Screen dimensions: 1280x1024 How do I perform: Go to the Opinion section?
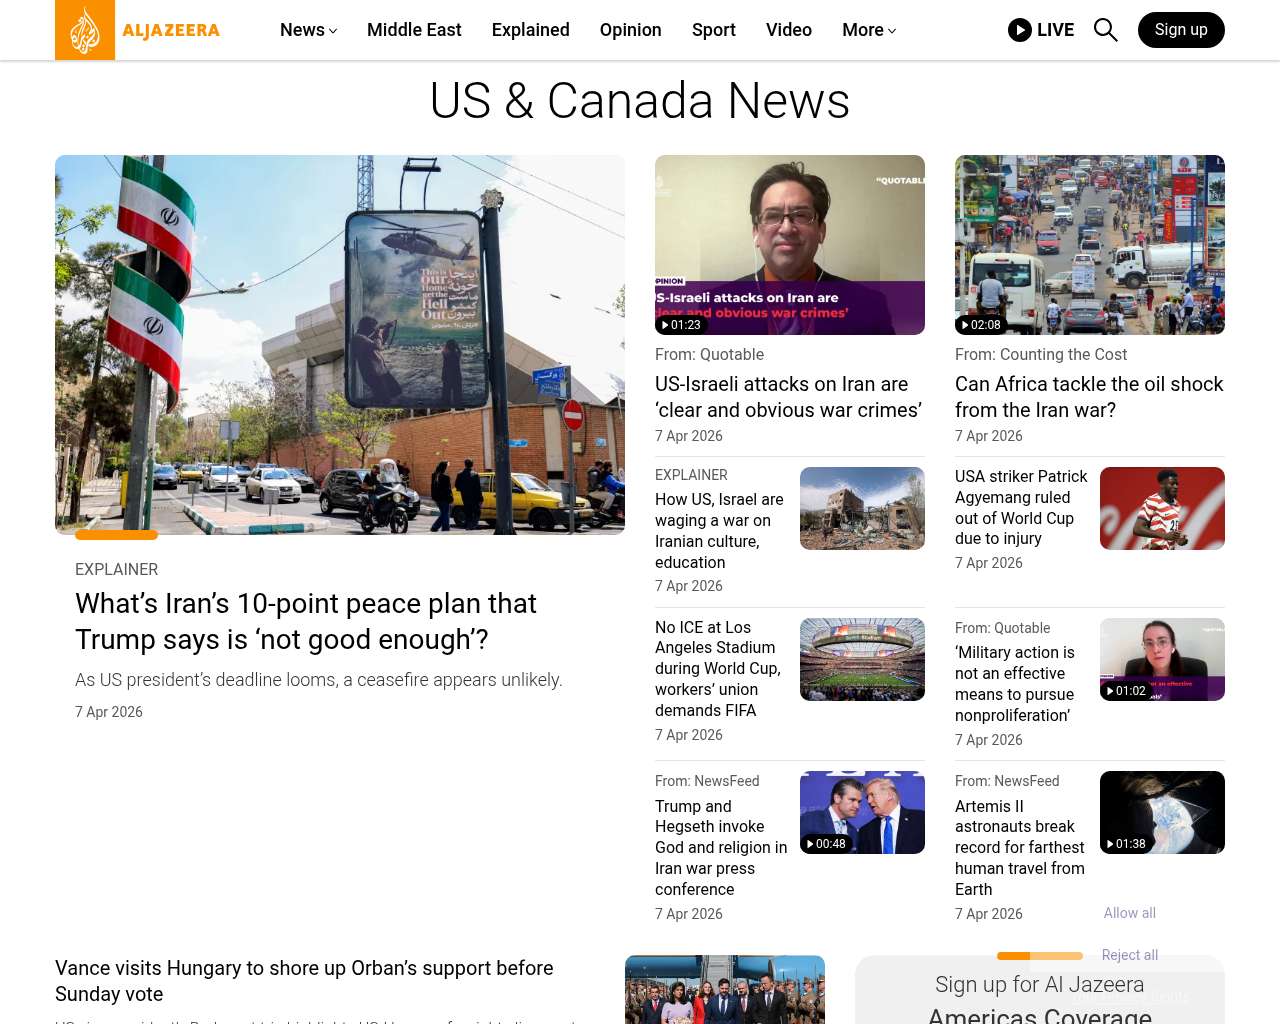pos(630,30)
